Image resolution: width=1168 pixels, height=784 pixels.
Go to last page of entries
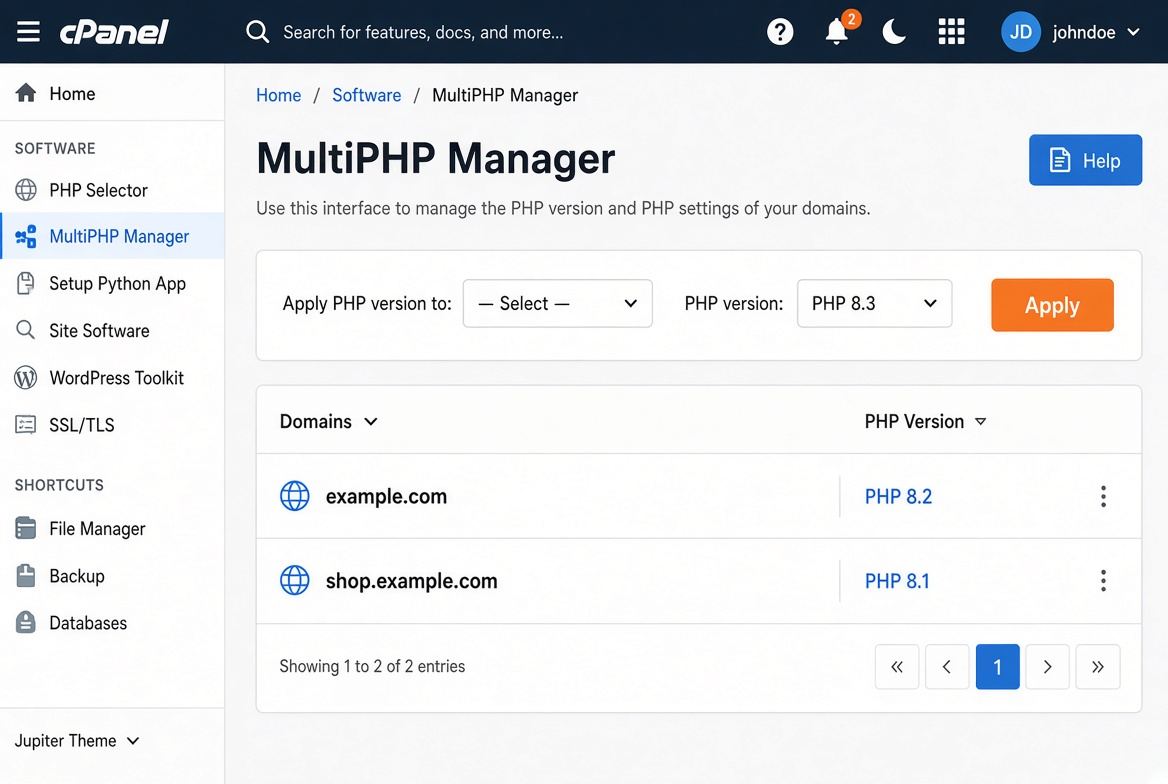tap(1098, 666)
